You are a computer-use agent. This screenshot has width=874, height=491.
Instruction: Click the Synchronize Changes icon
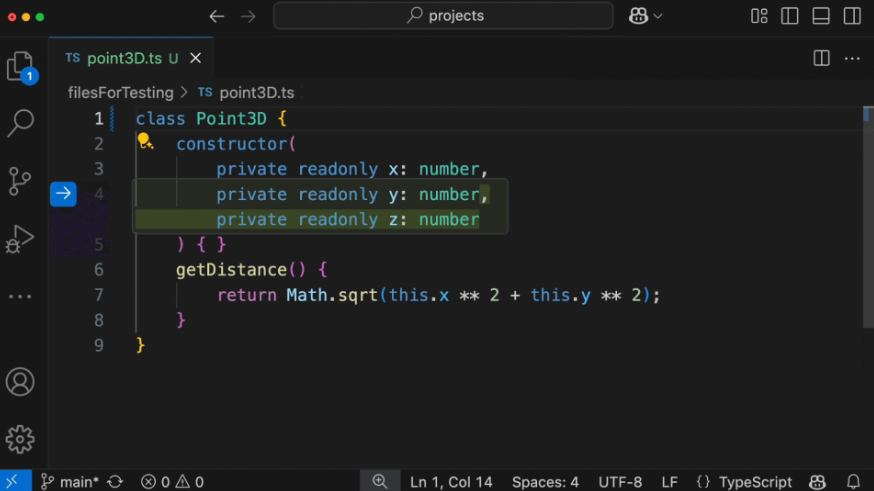115,482
